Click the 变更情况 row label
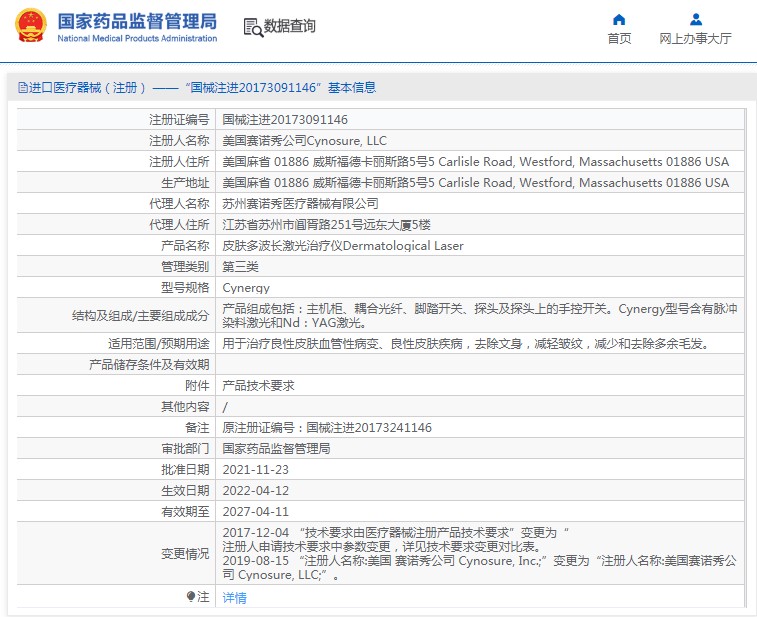 click(x=185, y=554)
